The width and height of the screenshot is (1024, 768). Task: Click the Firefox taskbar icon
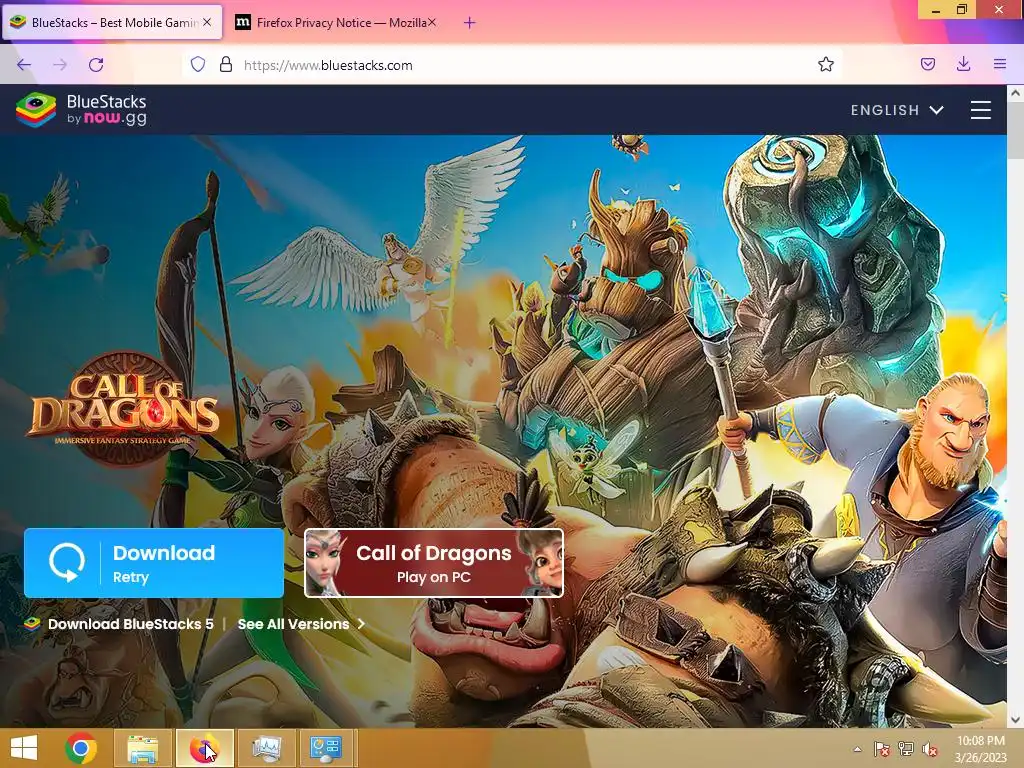pyautogui.click(x=204, y=748)
